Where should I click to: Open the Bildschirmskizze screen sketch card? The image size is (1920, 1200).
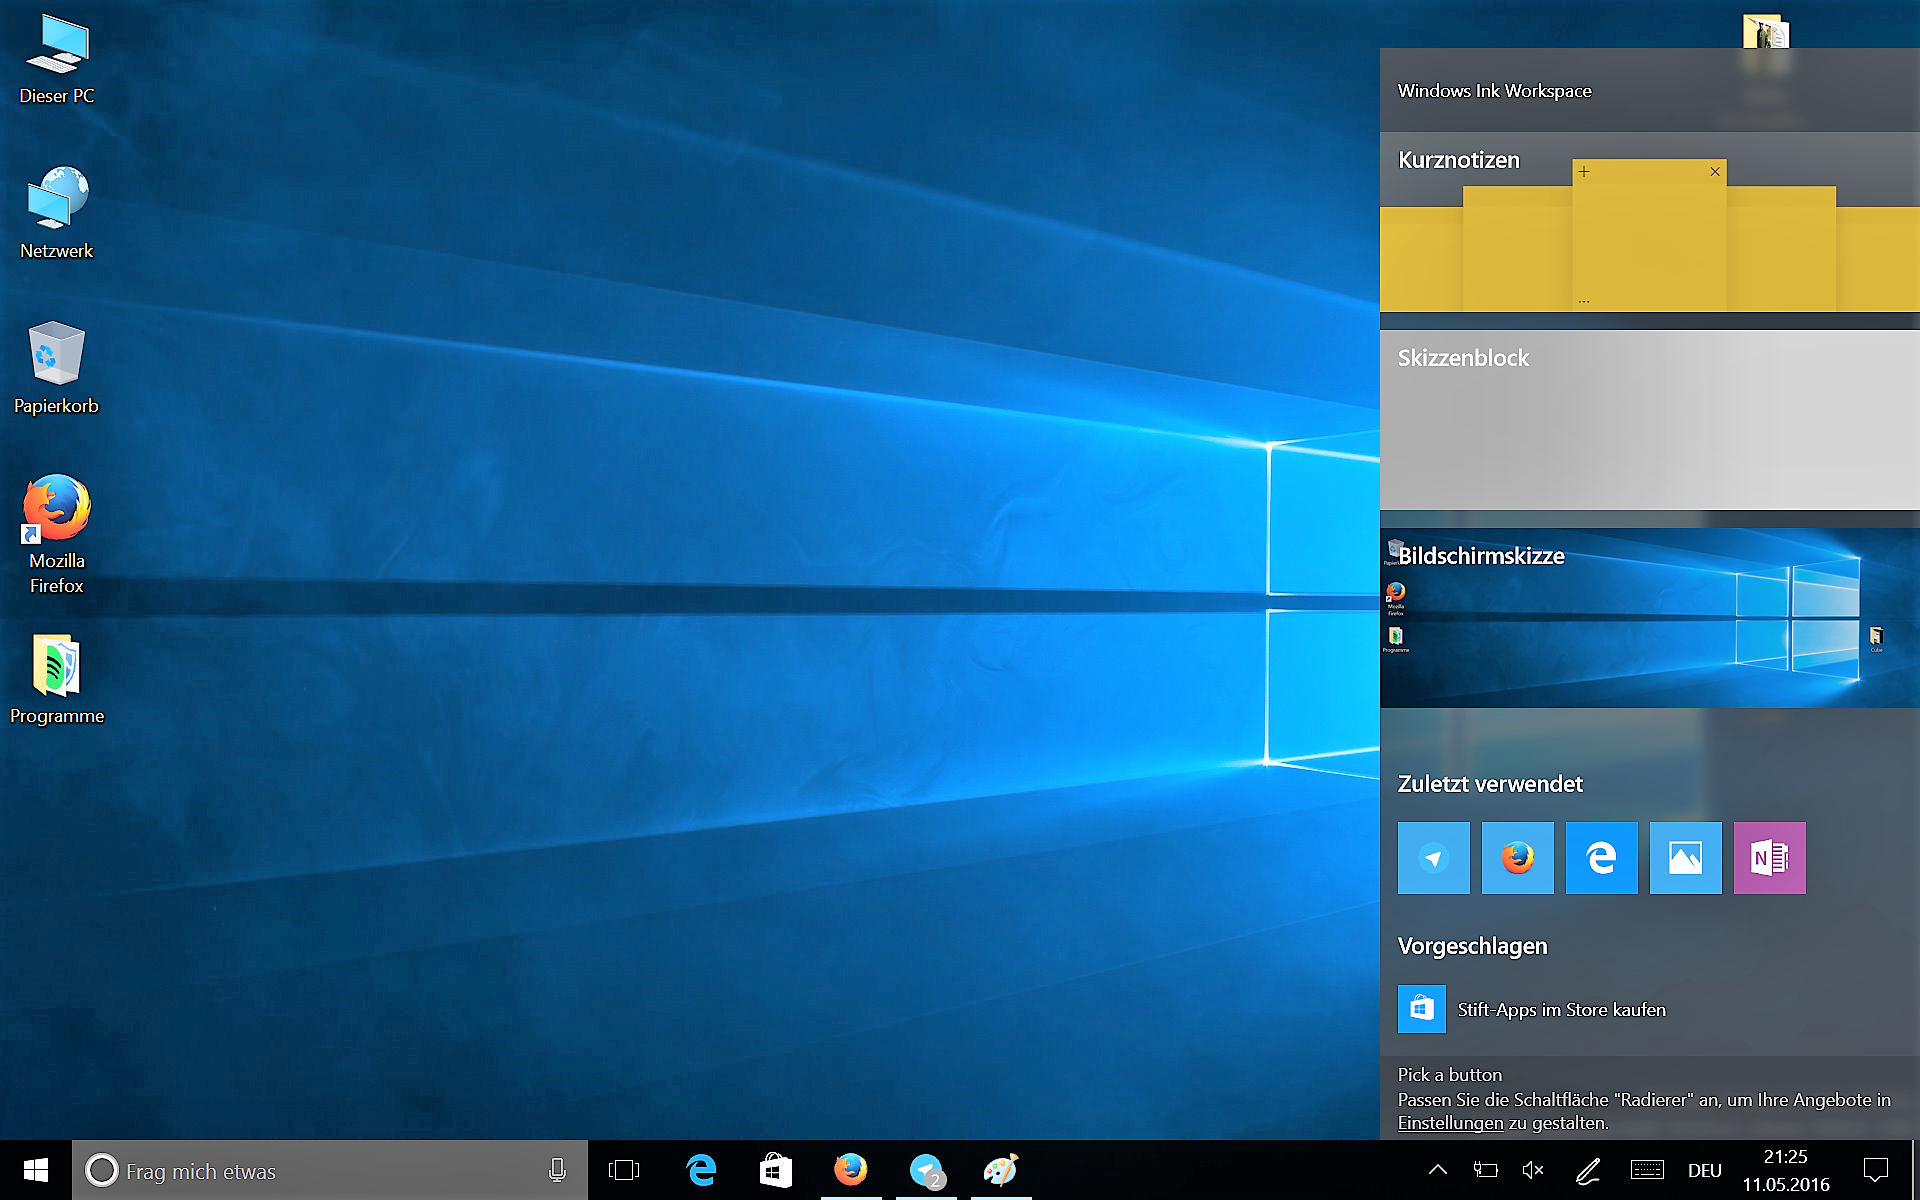click(x=1648, y=618)
